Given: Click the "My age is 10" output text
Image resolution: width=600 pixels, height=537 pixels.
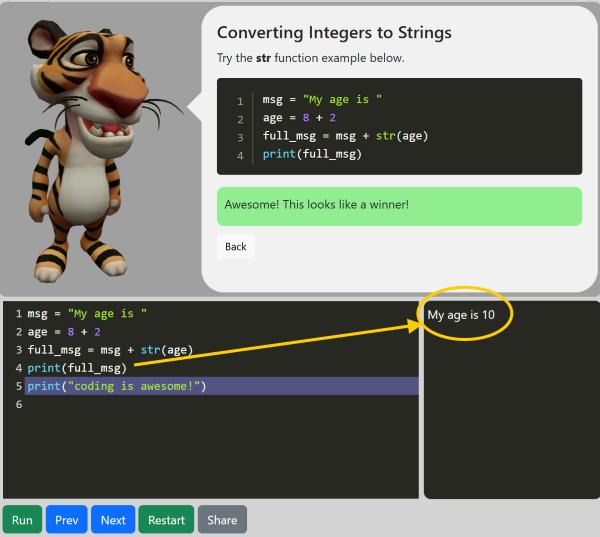Looking at the screenshot, I should [x=461, y=315].
